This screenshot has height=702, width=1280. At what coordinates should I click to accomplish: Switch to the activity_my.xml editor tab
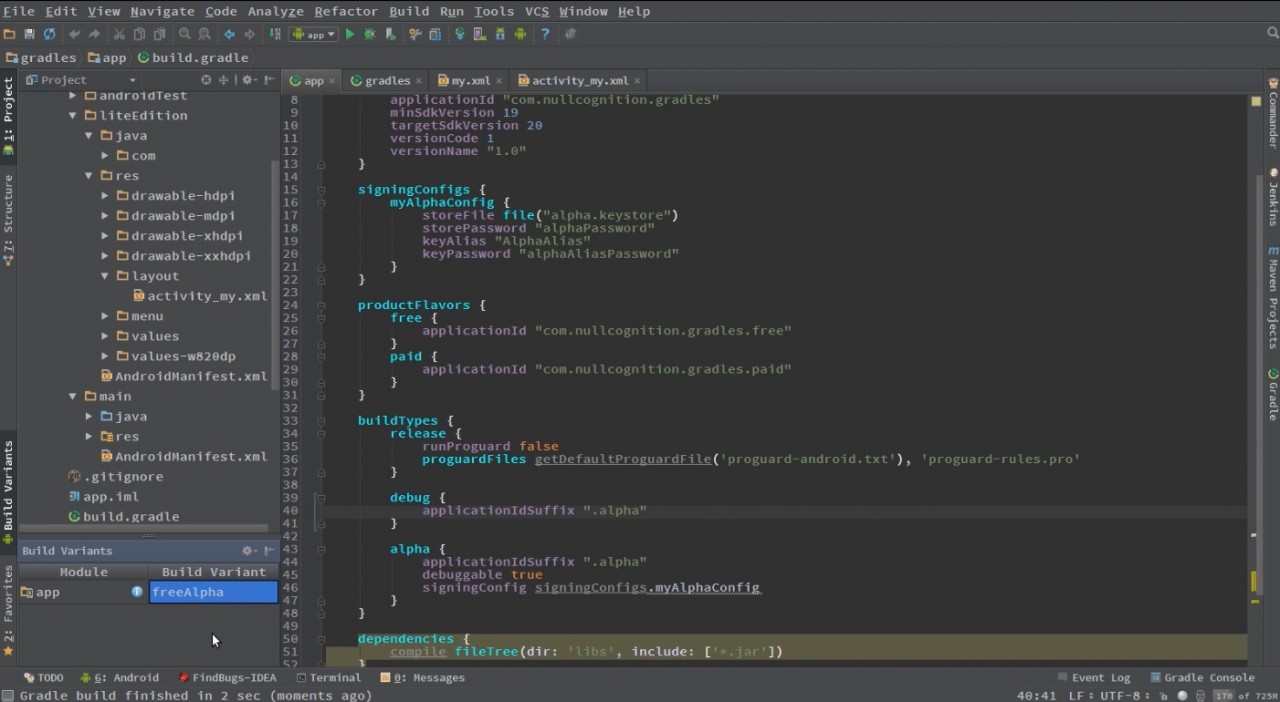pos(580,81)
